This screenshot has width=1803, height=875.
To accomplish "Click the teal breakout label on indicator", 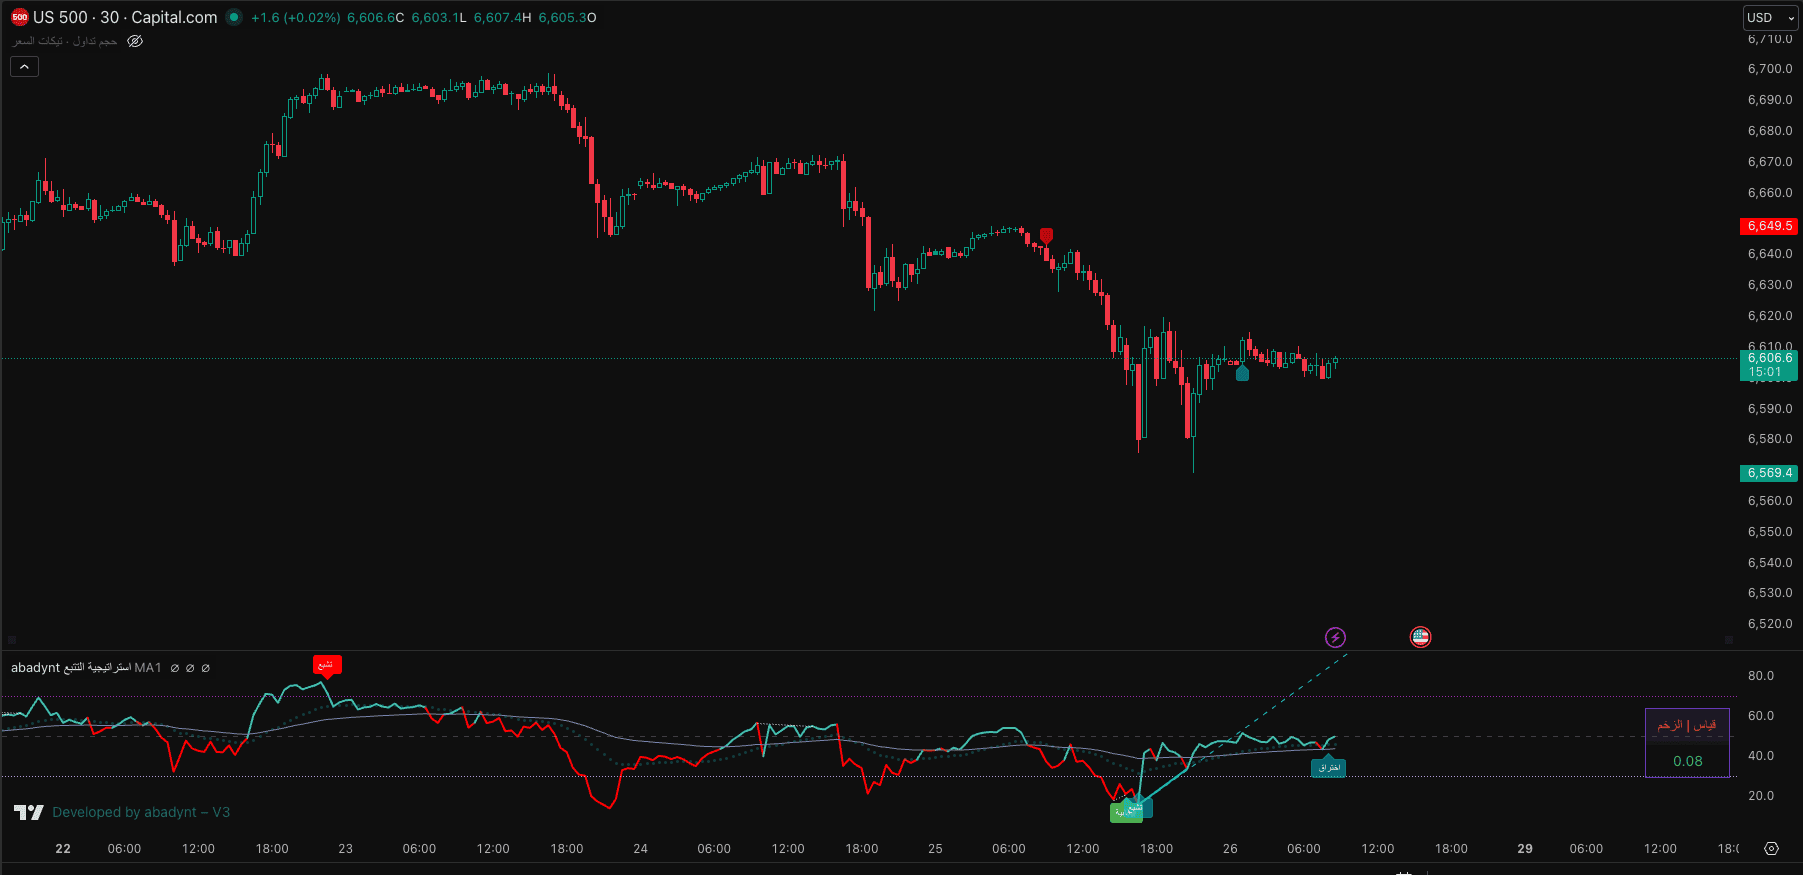I will tap(1328, 767).
